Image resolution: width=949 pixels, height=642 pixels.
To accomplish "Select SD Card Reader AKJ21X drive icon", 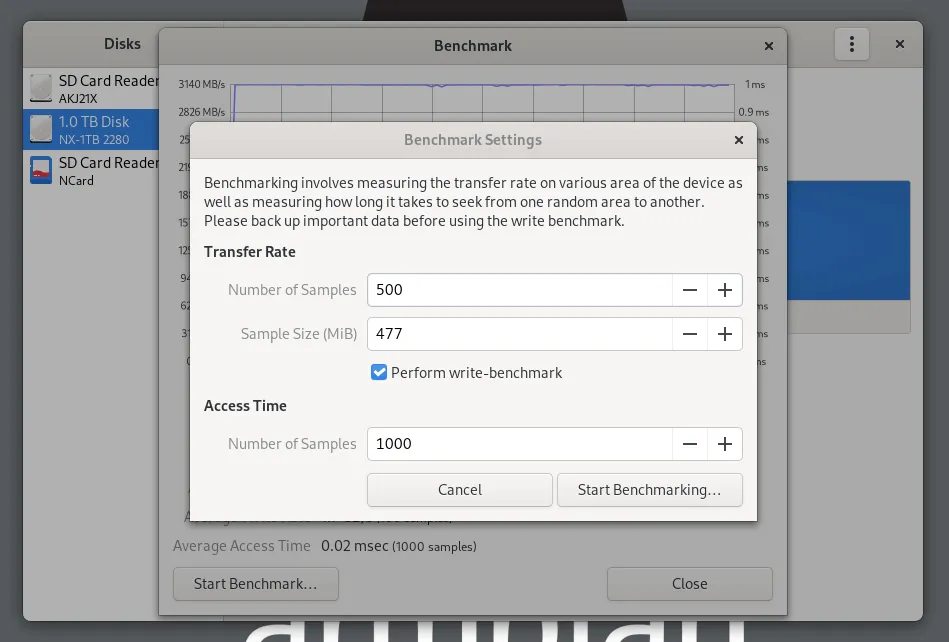I will tap(41, 88).
